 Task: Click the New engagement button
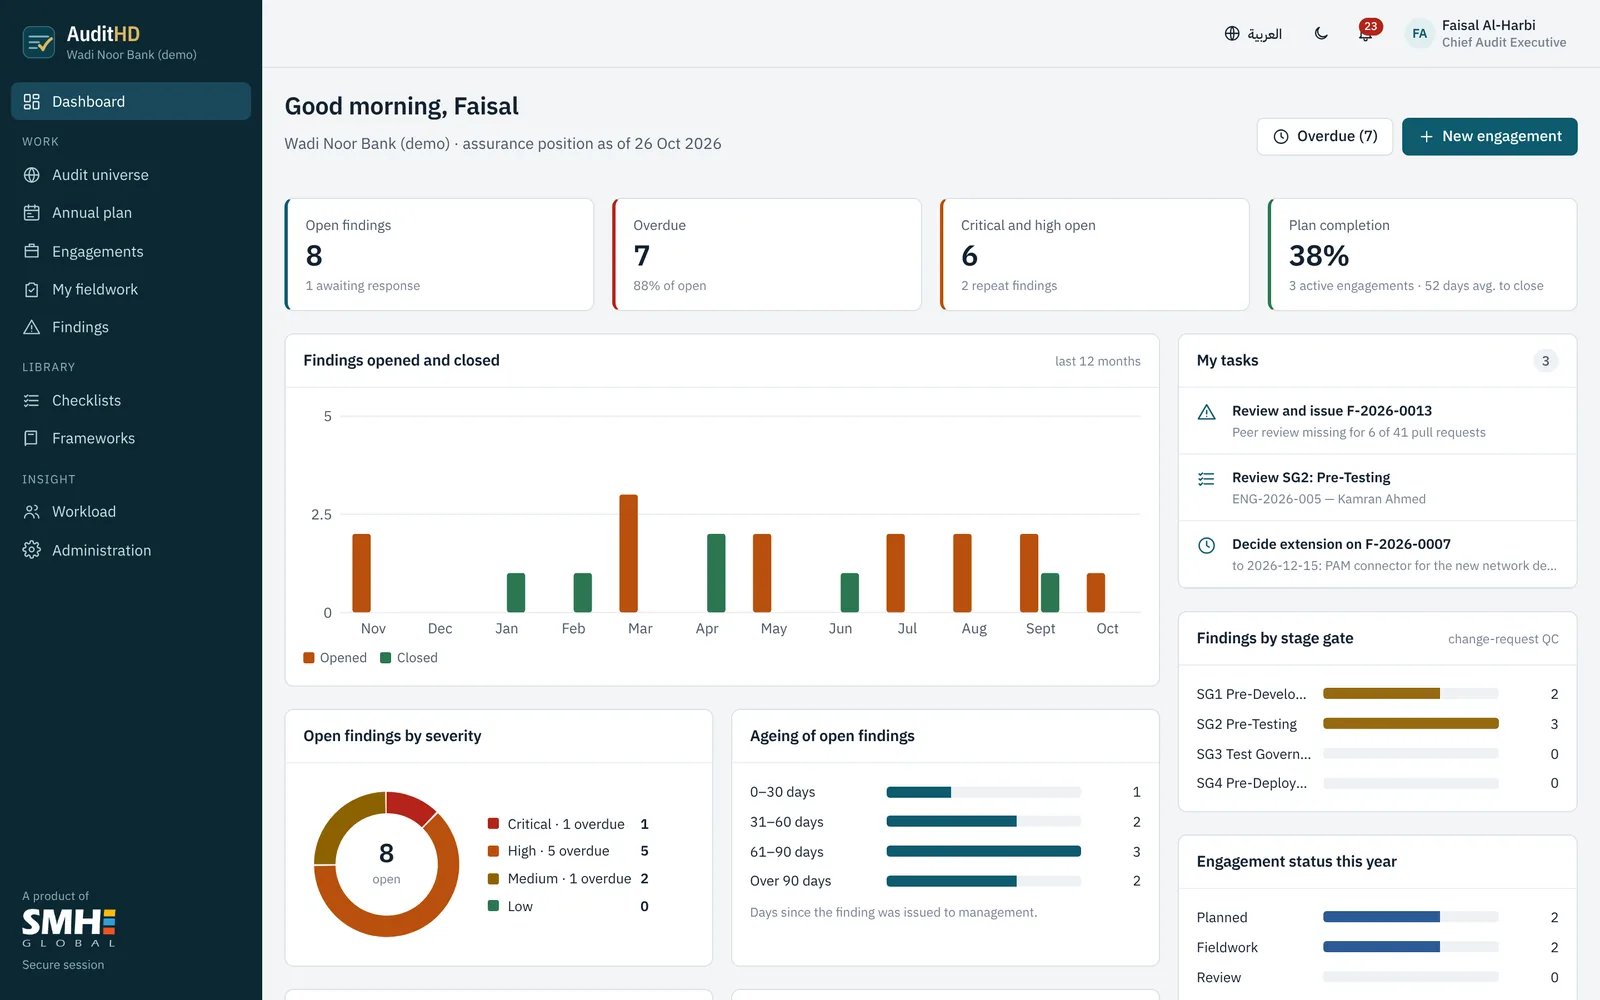coord(1490,136)
